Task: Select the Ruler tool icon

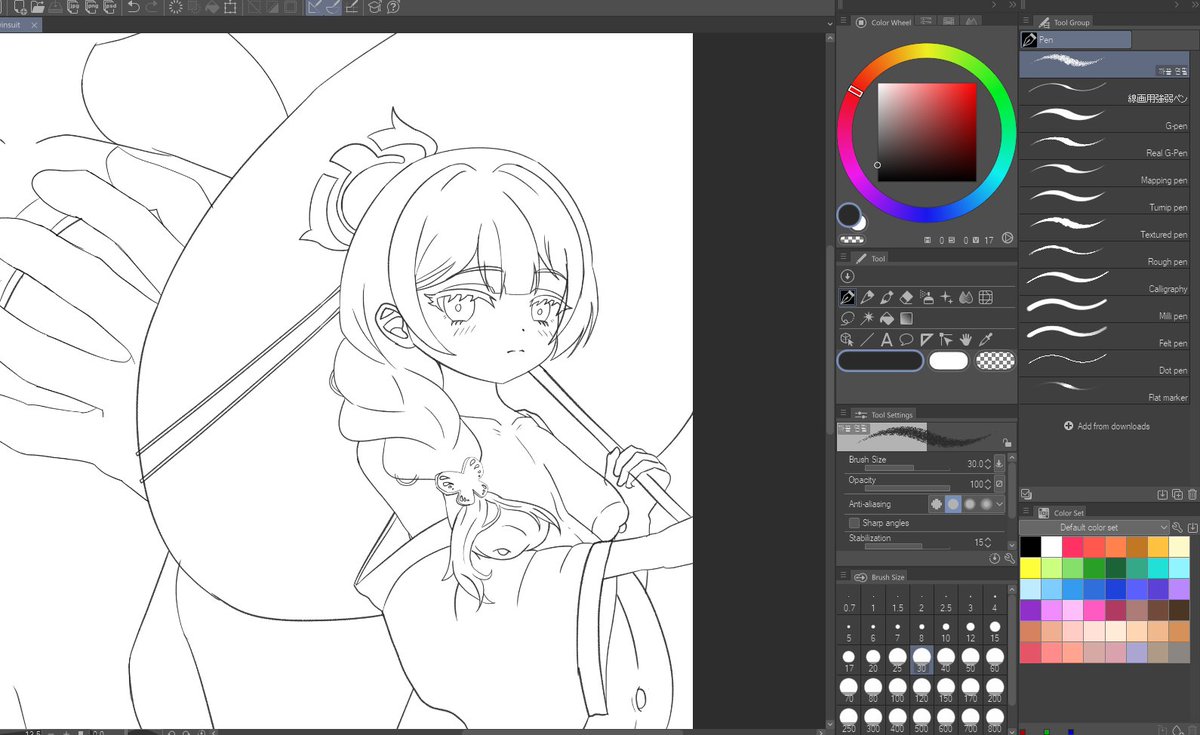Action: (x=926, y=339)
